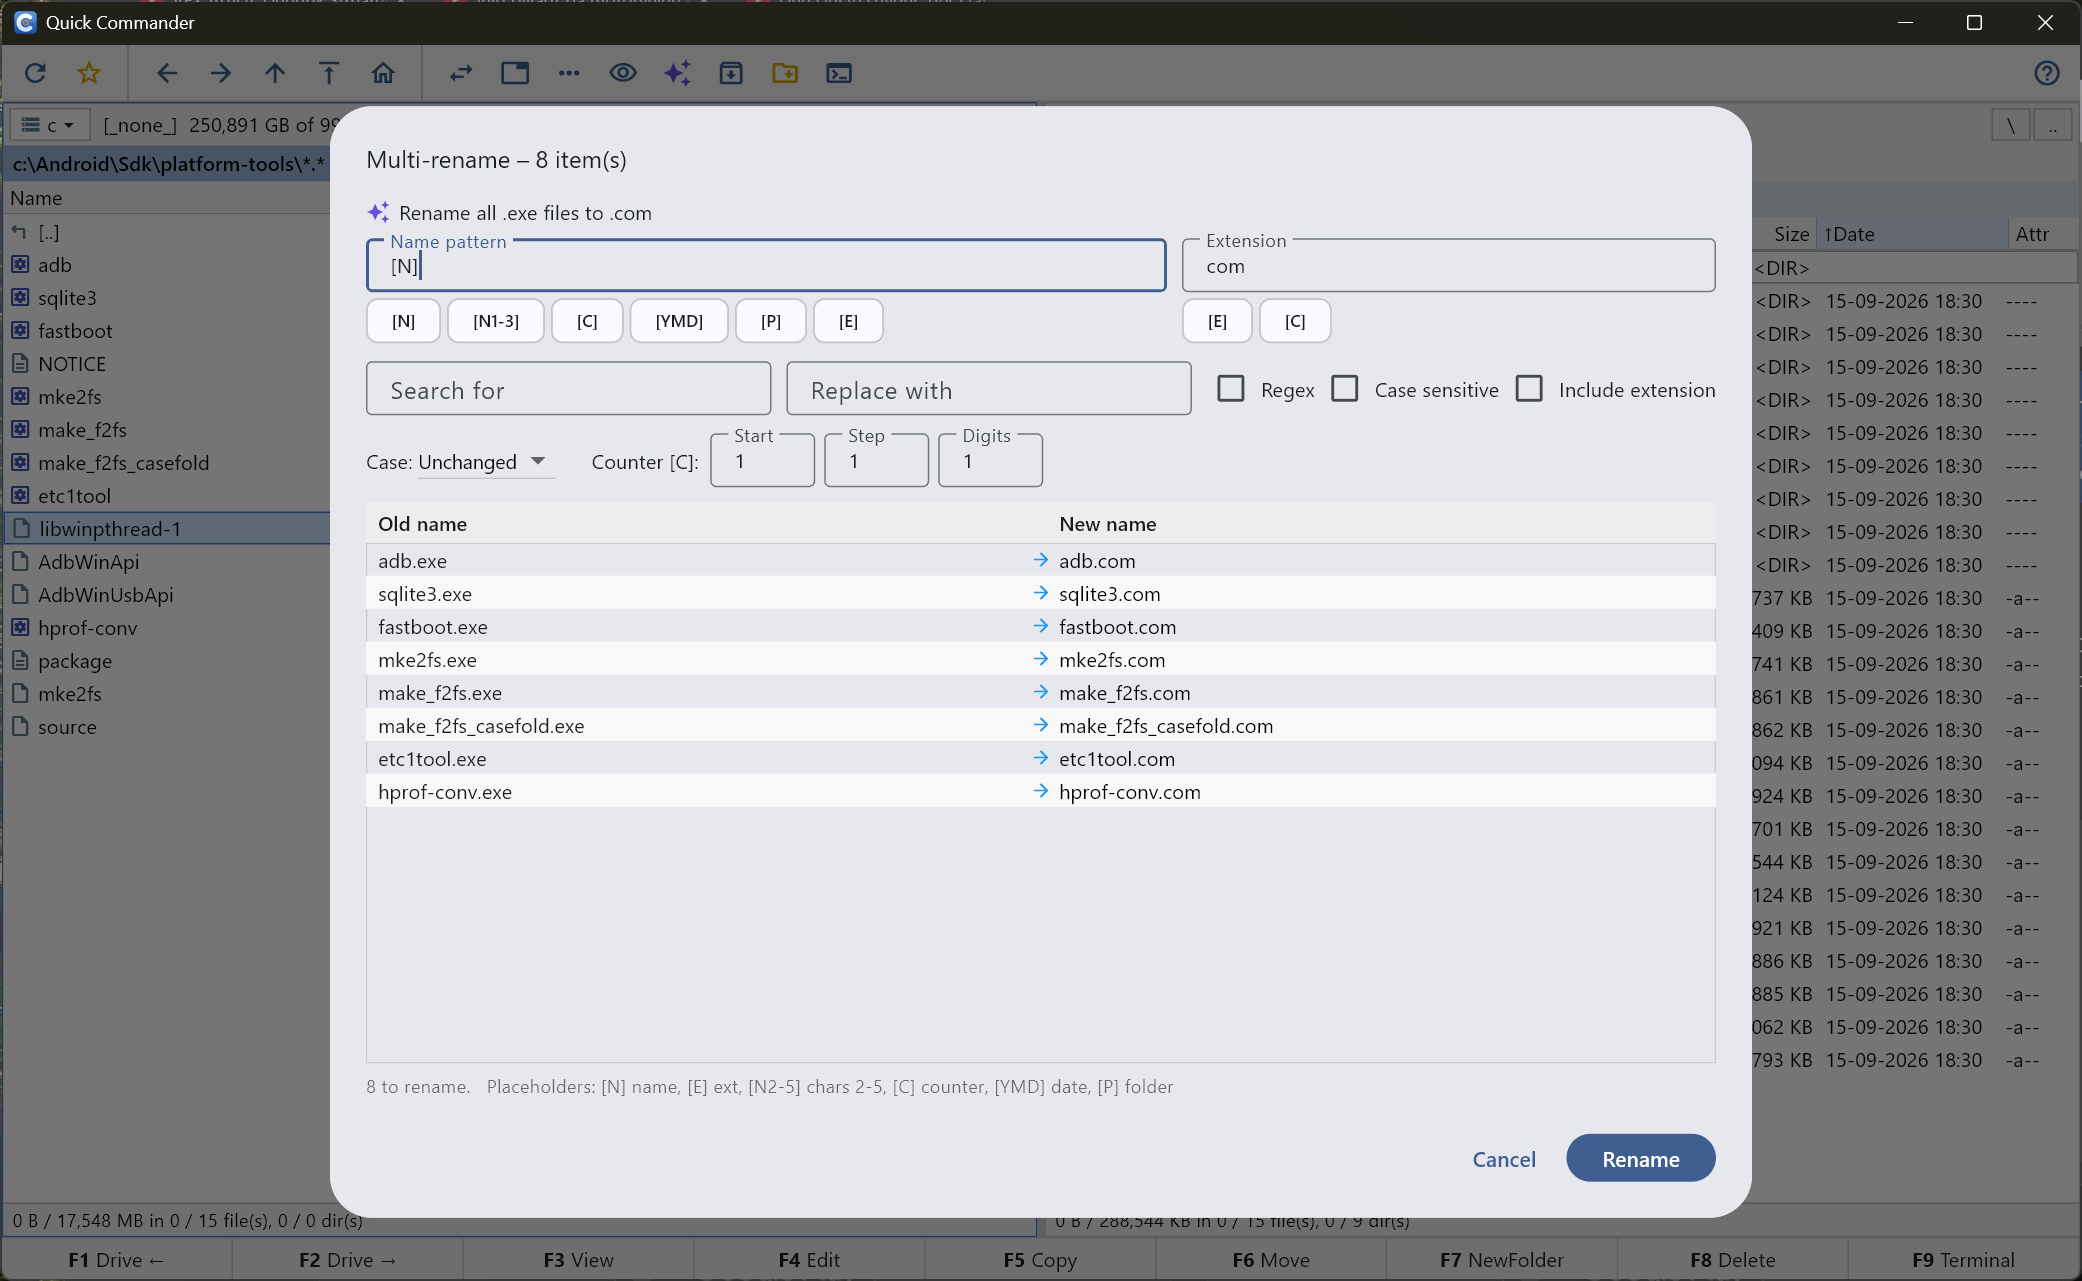
Task: Click the new folder toolbar icon
Action: tap(785, 73)
